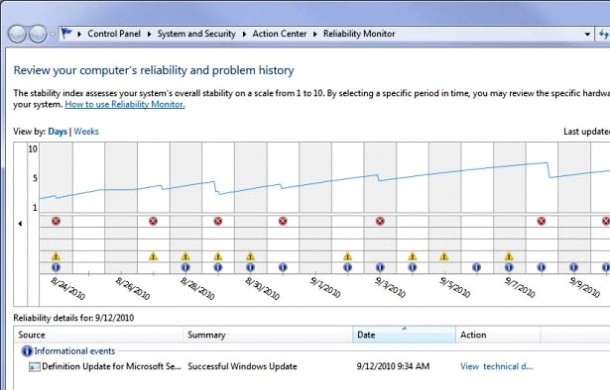This screenshot has width=610, height=390.
Task: Open the information event icon for 9/4/2010
Action: click(x=412, y=267)
